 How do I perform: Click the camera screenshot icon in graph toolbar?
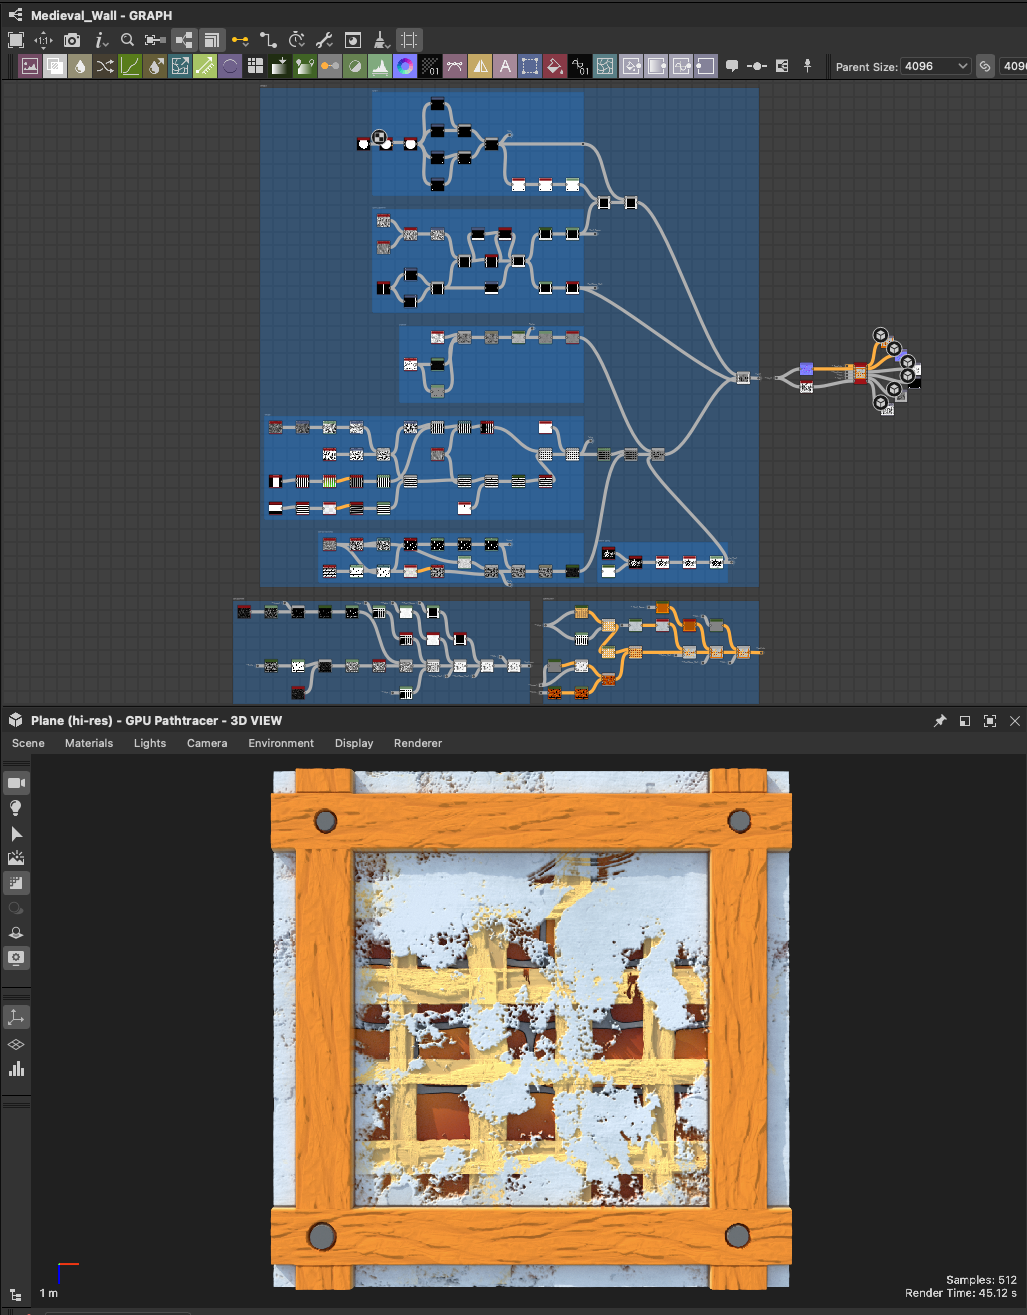72,40
